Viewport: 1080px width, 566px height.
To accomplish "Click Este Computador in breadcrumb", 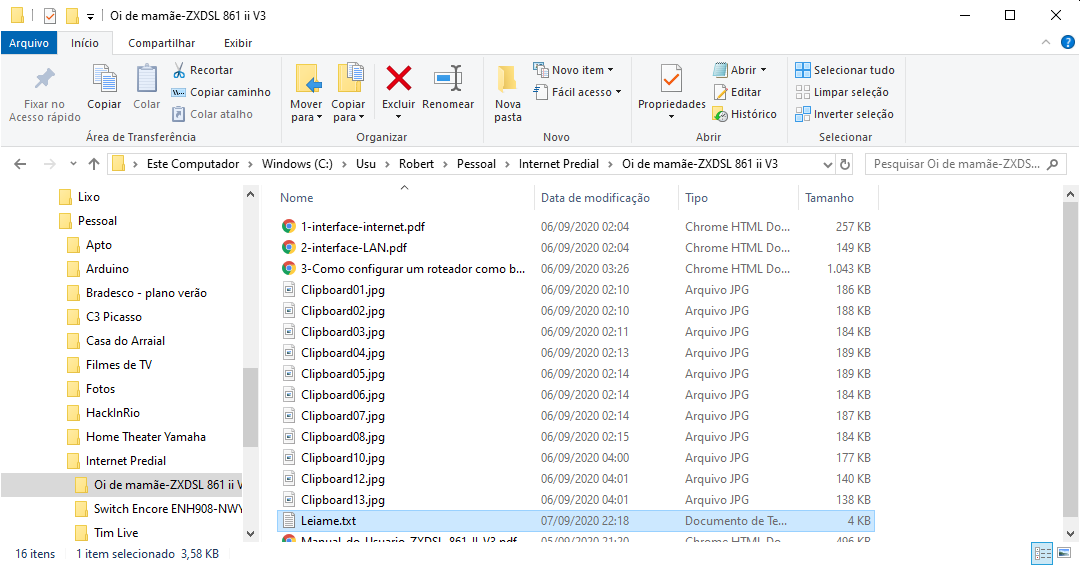I will coord(193,164).
